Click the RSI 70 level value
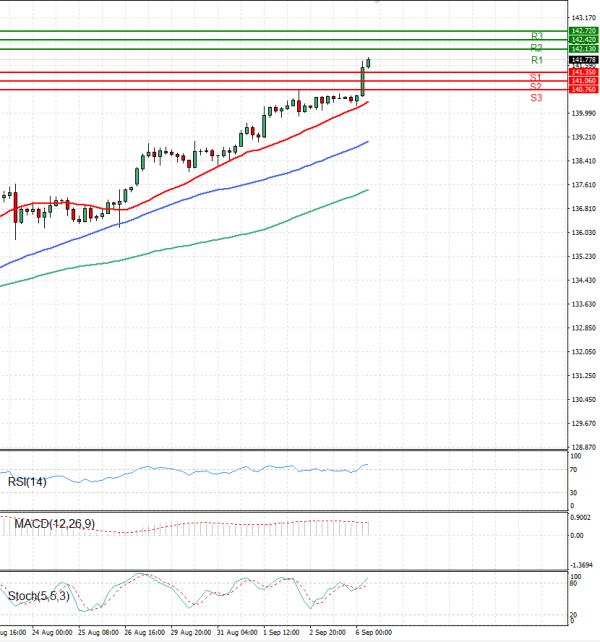The height and width of the screenshot is (642, 600). click(573, 470)
